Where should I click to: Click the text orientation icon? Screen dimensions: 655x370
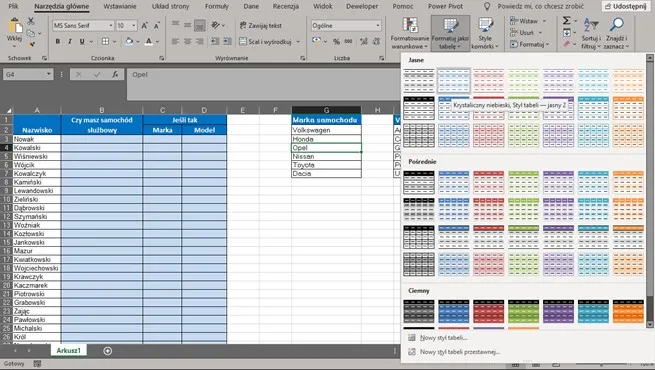[x=216, y=25]
